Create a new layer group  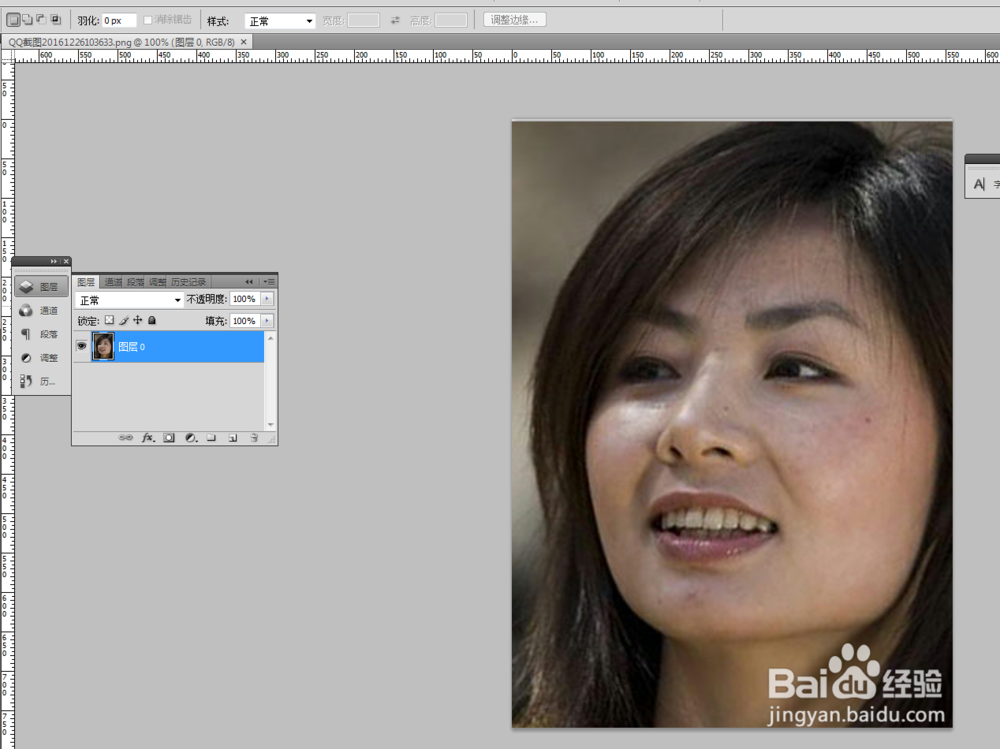tap(211, 438)
